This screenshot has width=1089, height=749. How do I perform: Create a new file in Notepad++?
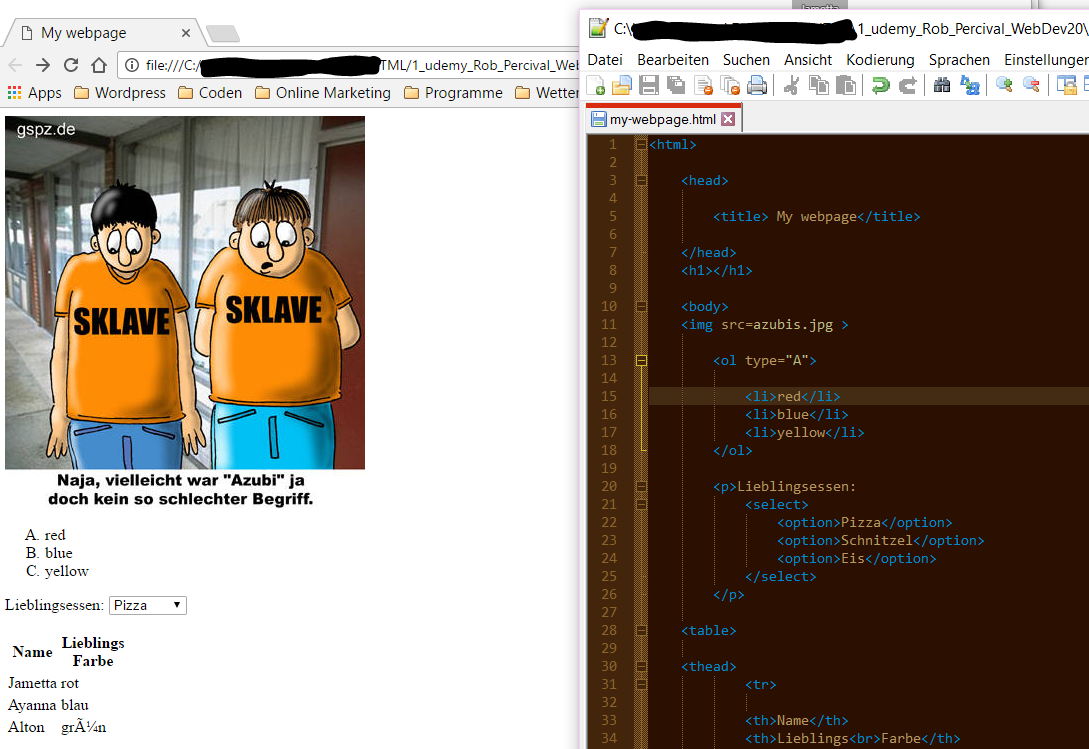point(596,85)
